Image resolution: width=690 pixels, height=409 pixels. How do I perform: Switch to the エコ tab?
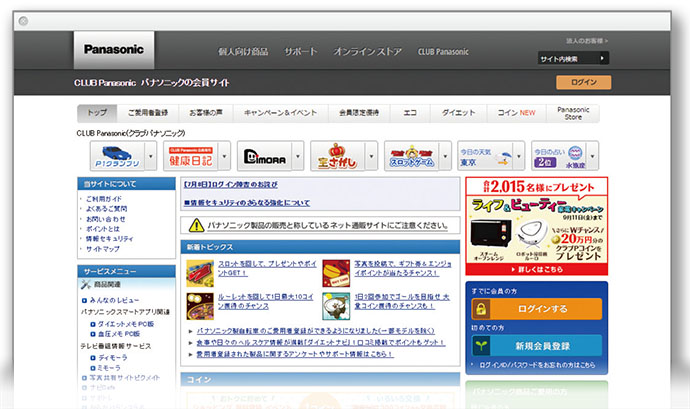pos(410,113)
